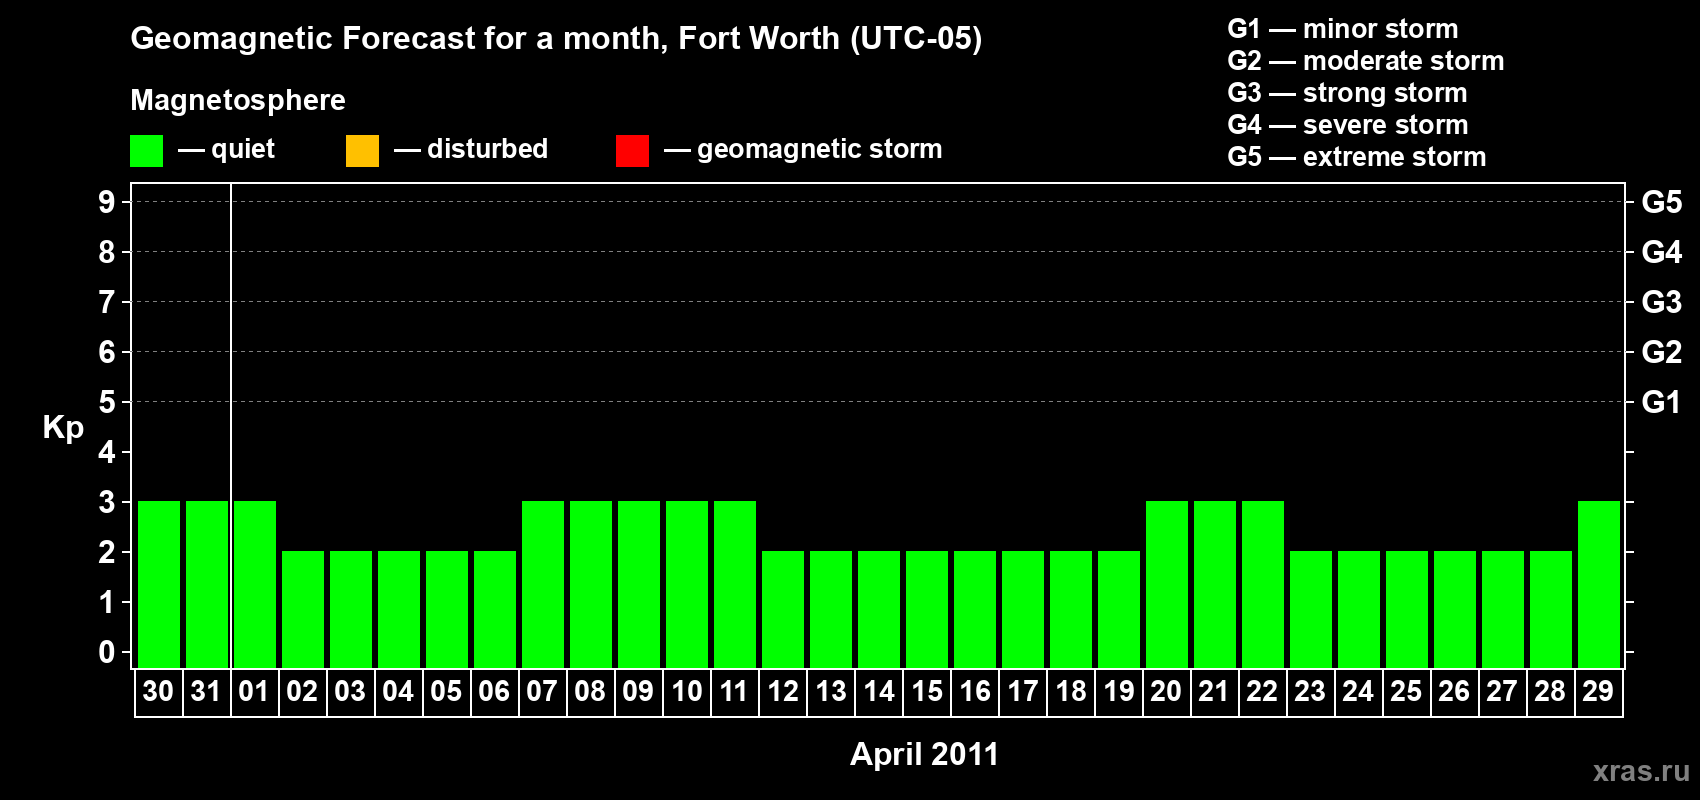Viewport: 1700px width, 800px height.
Task: Click date cell 03 on the axis
Action: click(351, 692)
